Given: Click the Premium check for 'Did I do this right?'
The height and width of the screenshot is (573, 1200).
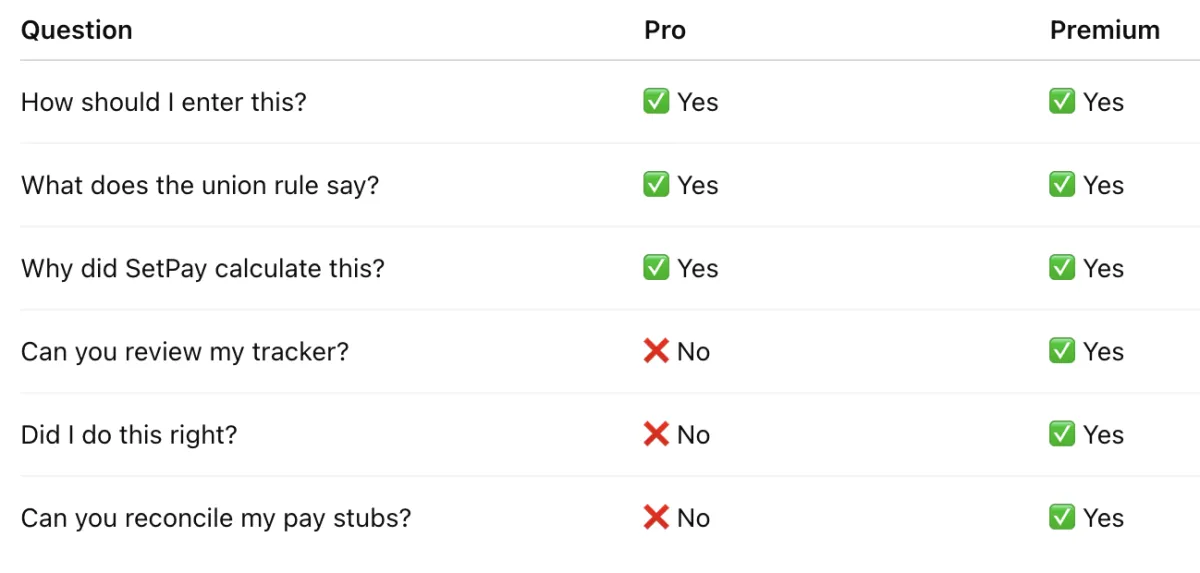Looking at the screenshot, I should 1062,435.
